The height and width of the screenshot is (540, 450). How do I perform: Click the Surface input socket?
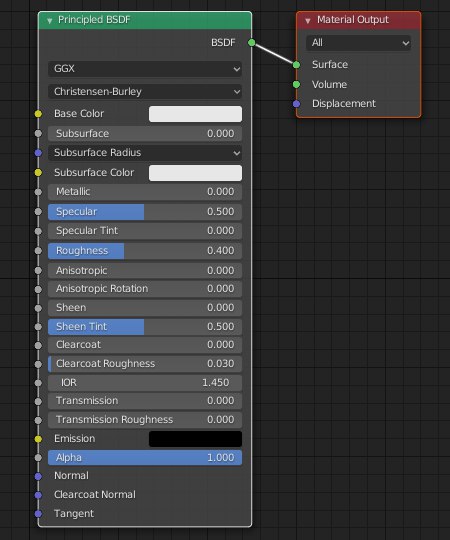[296, 65]
